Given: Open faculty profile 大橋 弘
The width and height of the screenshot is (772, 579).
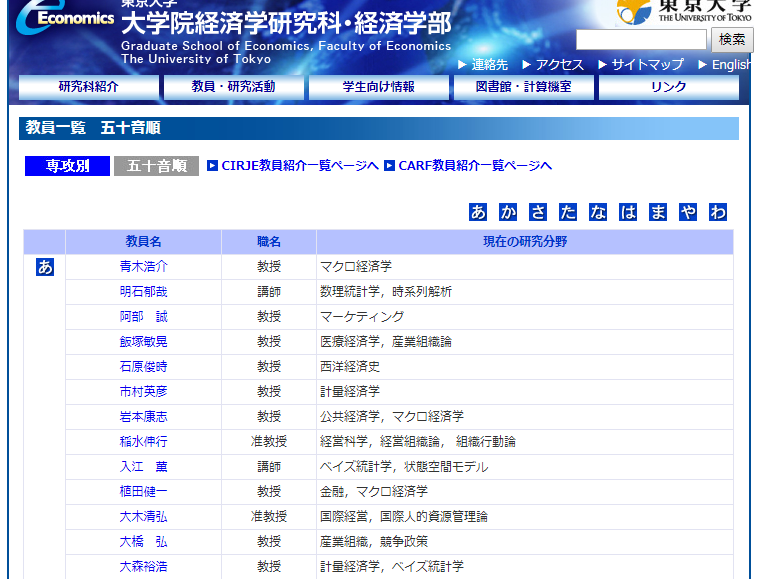Looking at the screenshot, I should click(x=144, y=542).
